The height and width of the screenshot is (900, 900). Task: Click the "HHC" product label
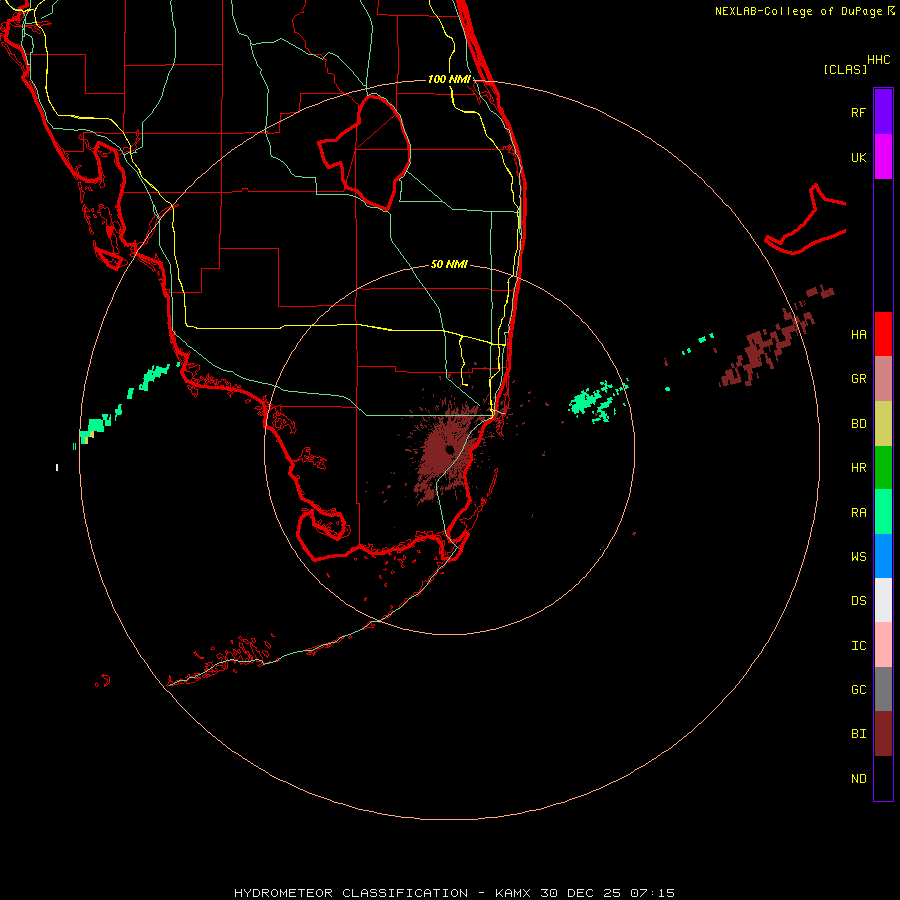point(879,60)
